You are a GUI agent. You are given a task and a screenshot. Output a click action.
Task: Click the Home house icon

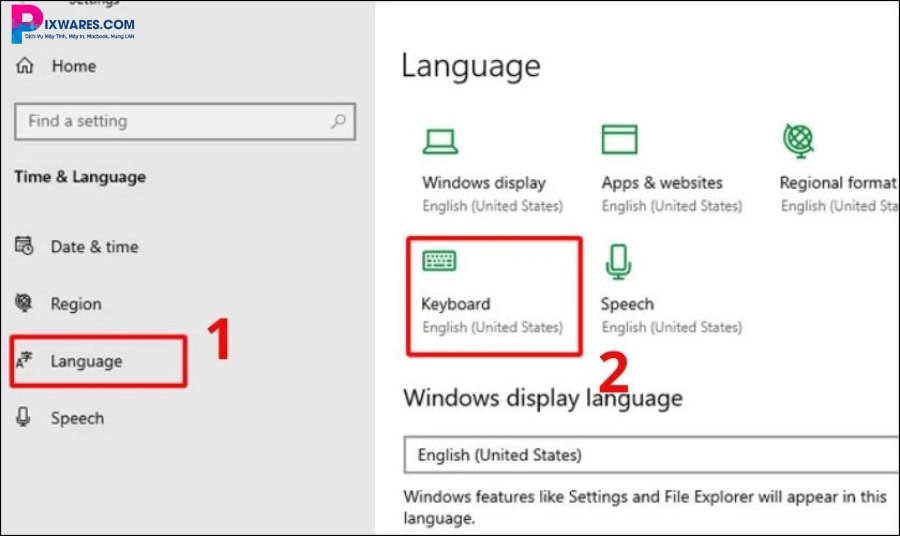point(25,66)
